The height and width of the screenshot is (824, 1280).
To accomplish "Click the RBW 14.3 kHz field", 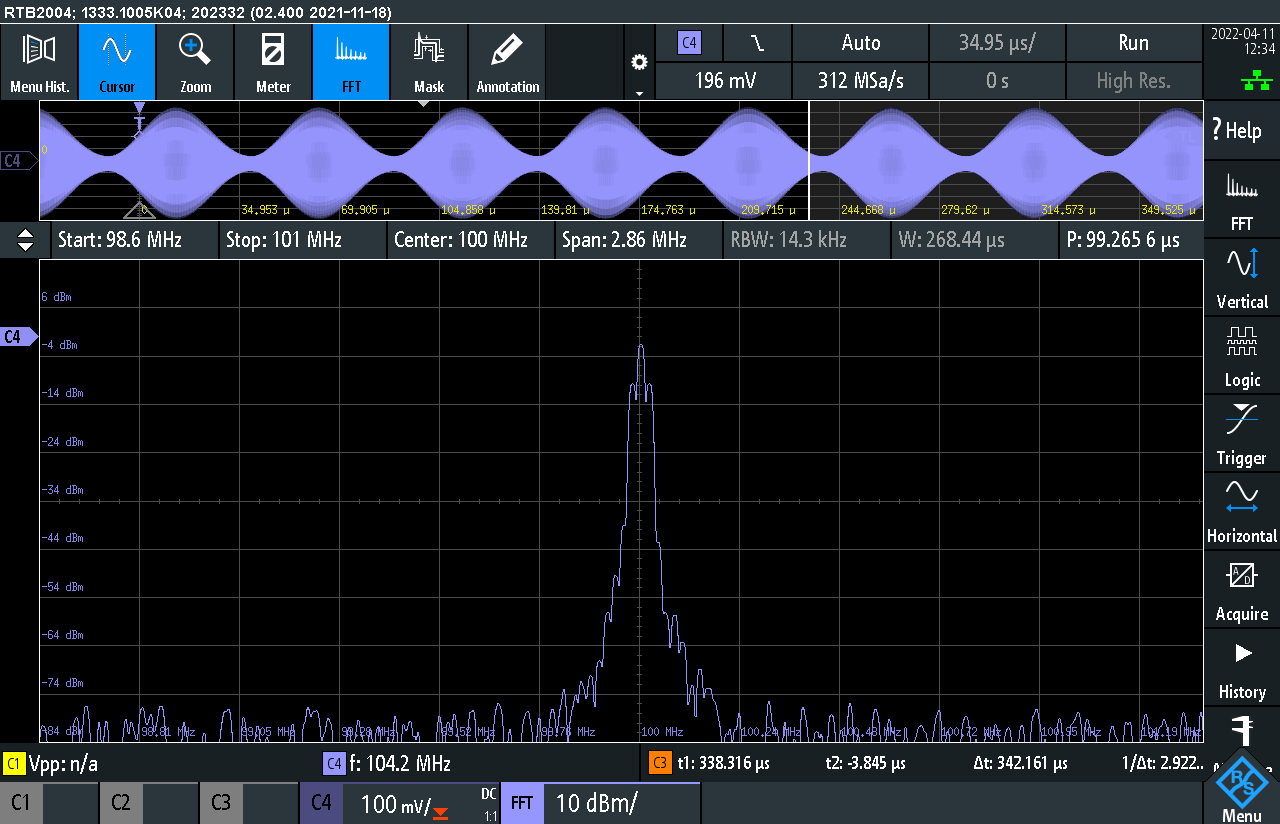I will tap(805, 240).
